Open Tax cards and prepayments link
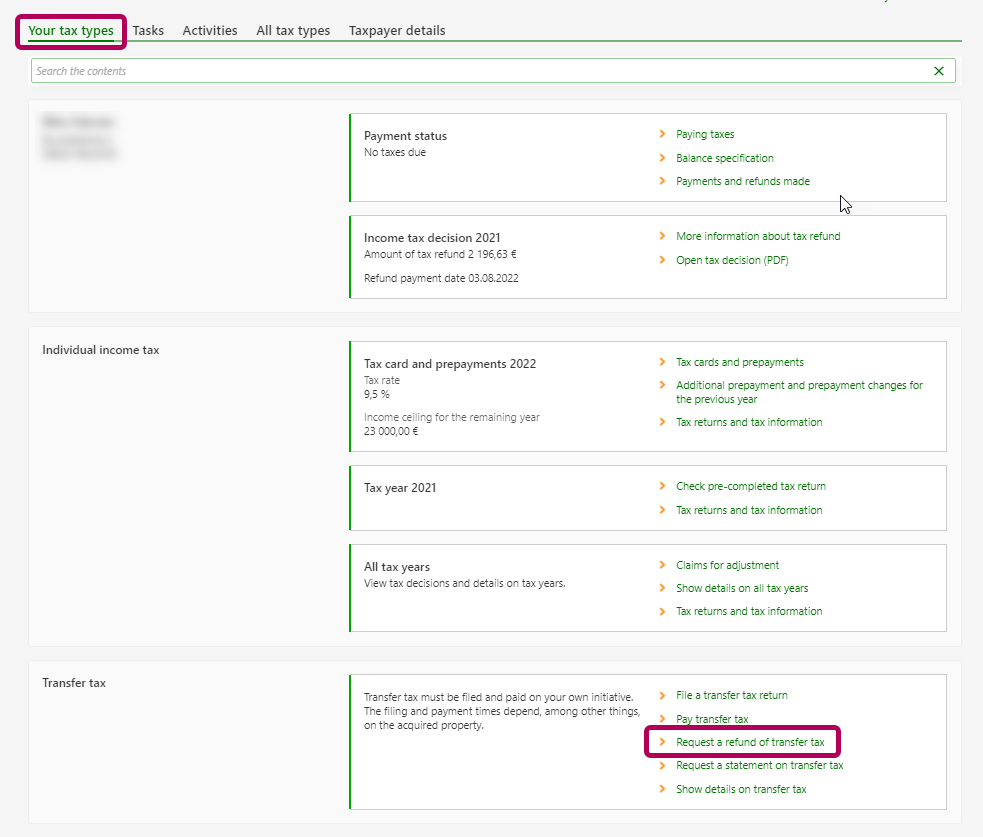Image resolution: width=983 pixels, height=837 pixels. 740,363
